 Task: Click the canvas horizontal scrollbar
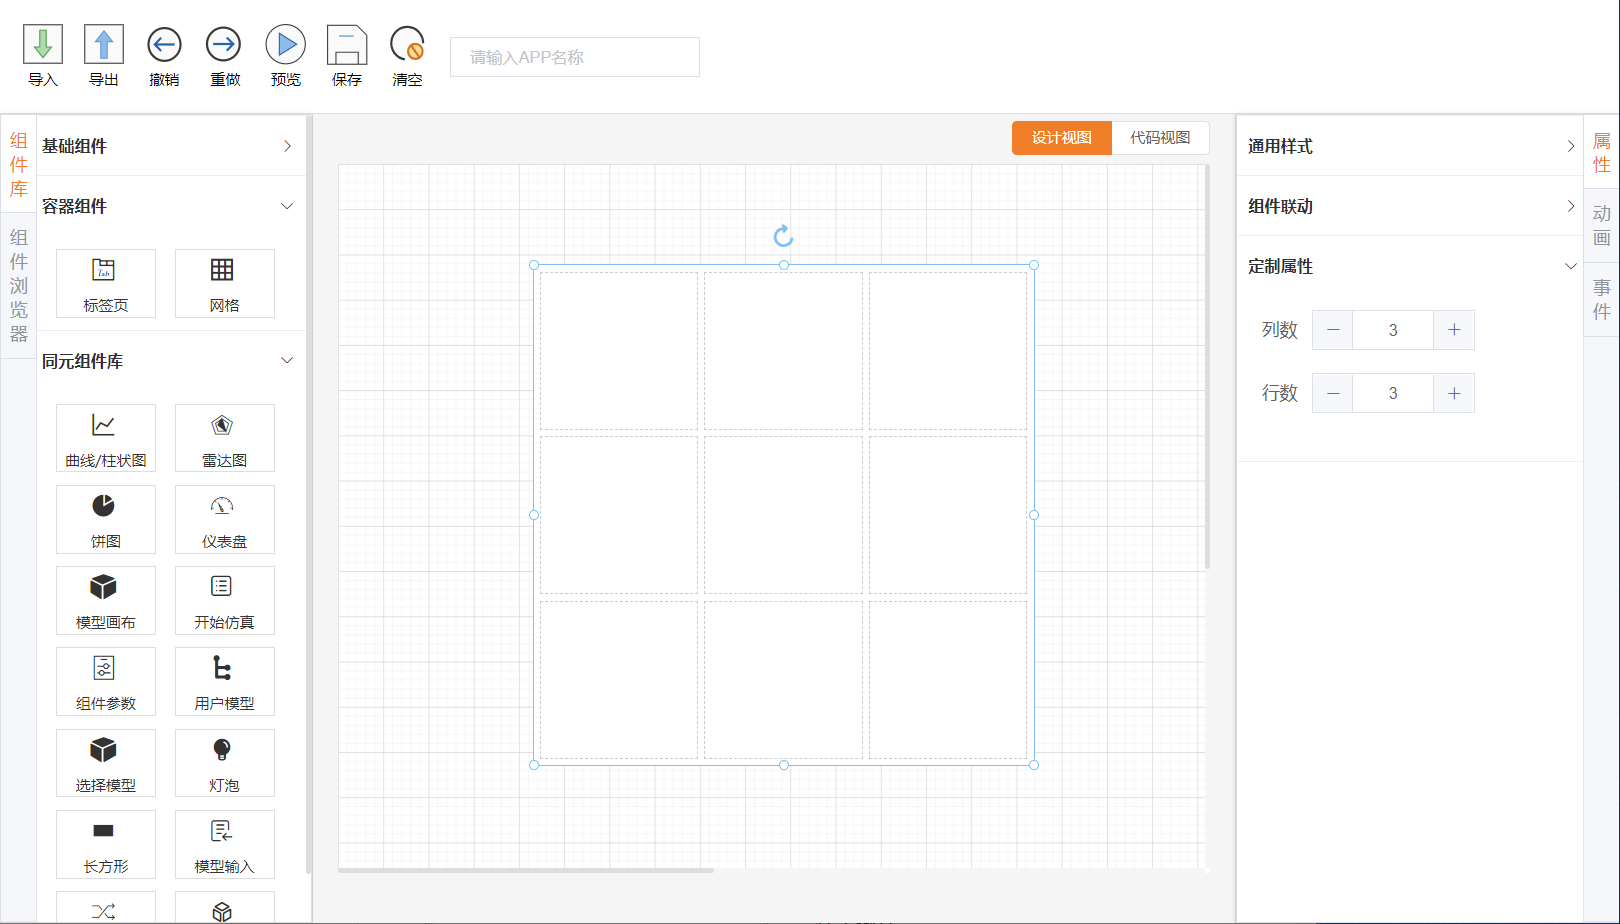(x=526, y=870)
